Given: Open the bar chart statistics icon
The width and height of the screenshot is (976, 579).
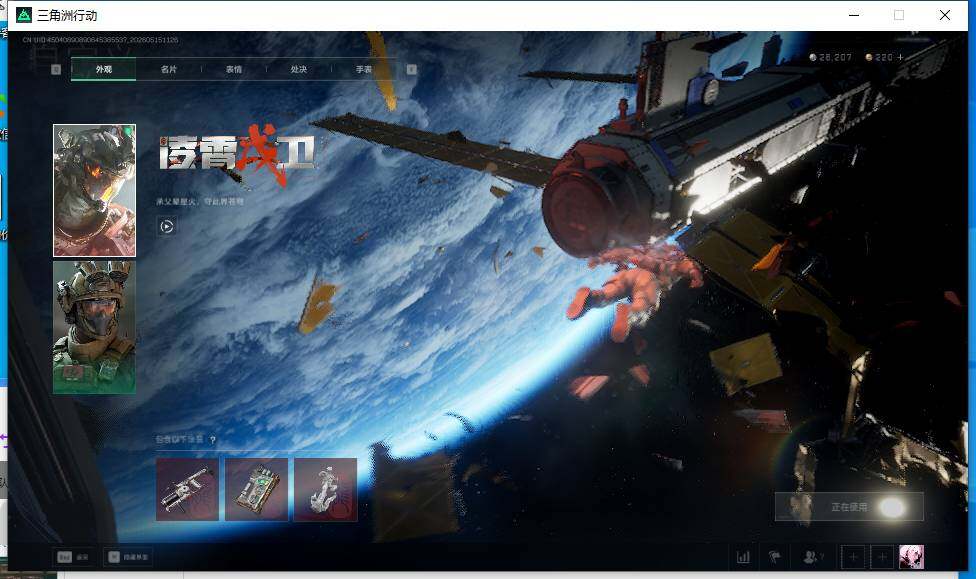Looking at the screenshot, I should tap(743, 557).
